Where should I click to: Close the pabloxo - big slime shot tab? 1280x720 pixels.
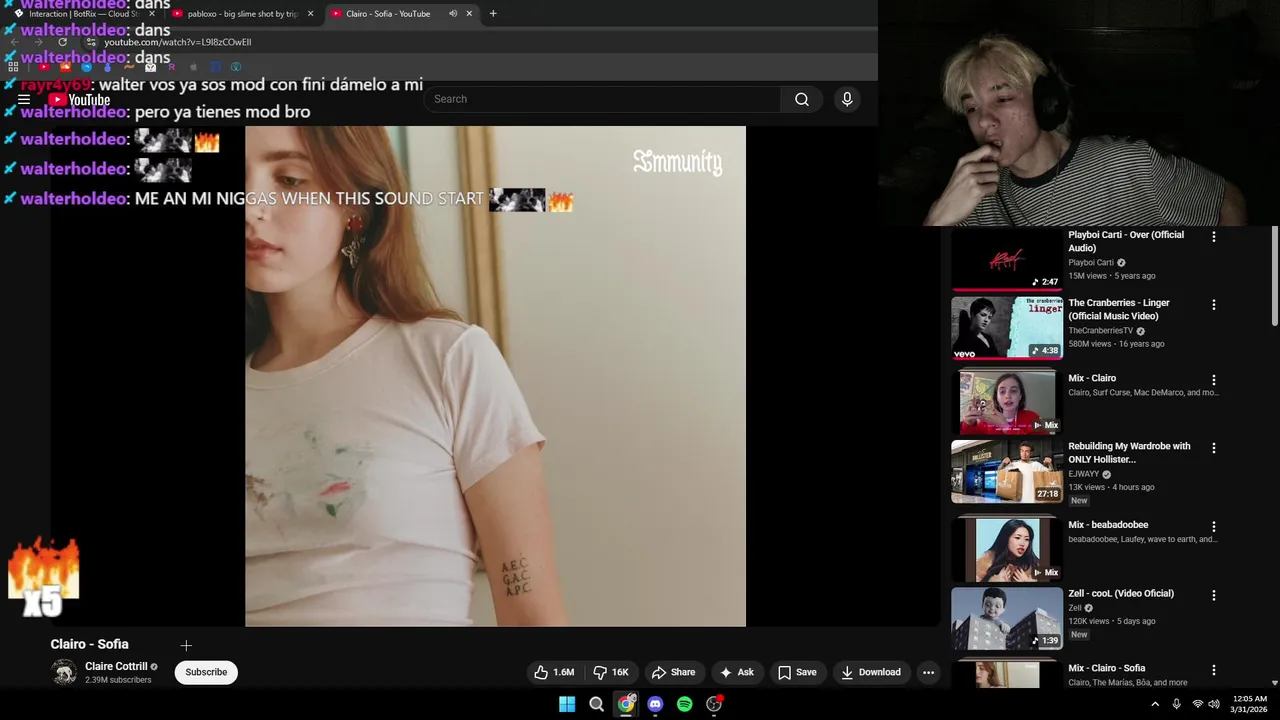(x=310, y=14)
